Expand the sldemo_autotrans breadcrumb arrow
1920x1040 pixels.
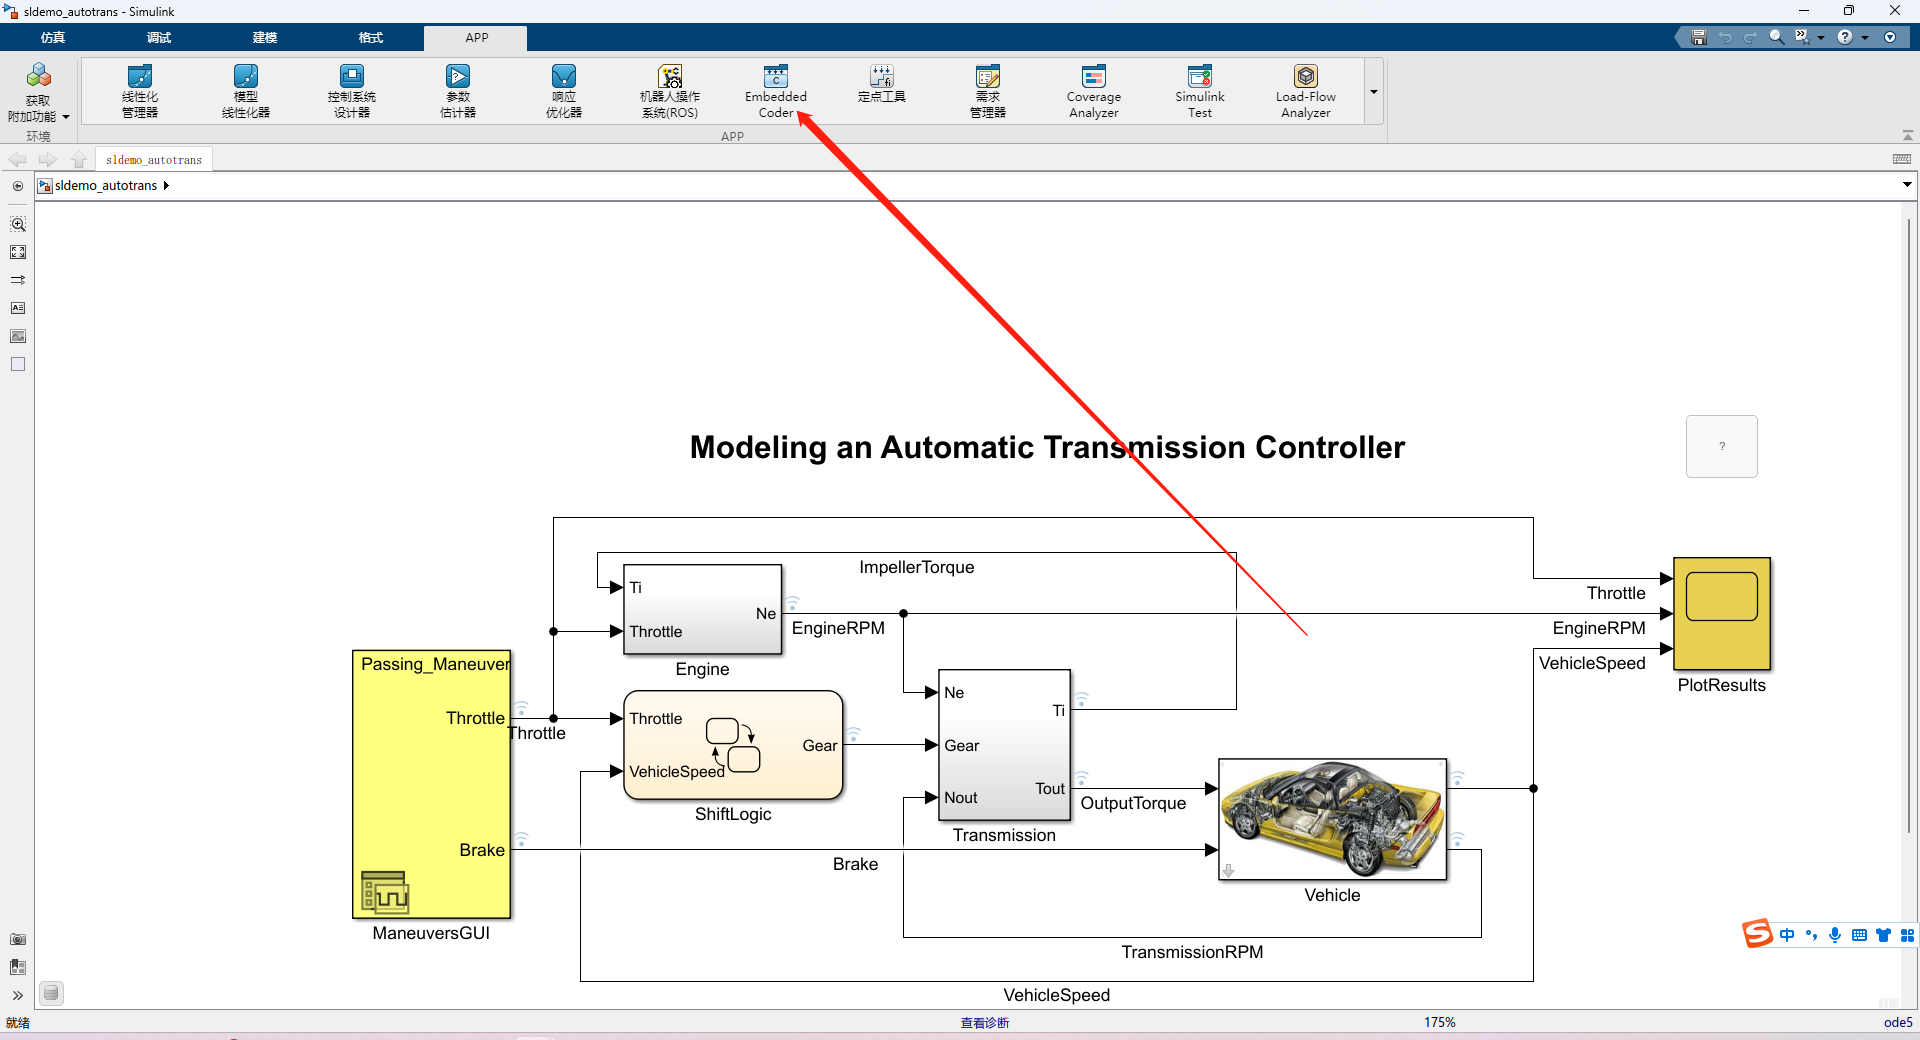[x=166, y=185]
